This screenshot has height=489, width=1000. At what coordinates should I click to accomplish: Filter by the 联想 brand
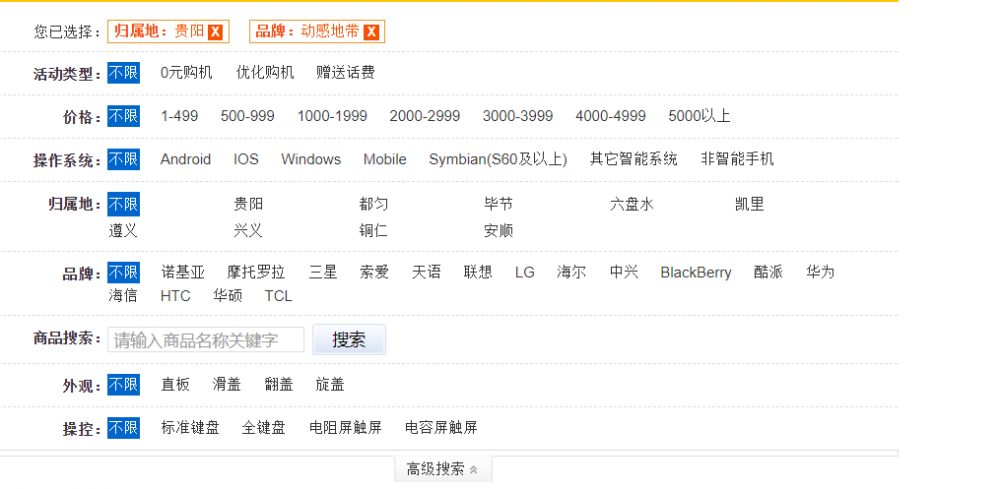tap(478, 273)
